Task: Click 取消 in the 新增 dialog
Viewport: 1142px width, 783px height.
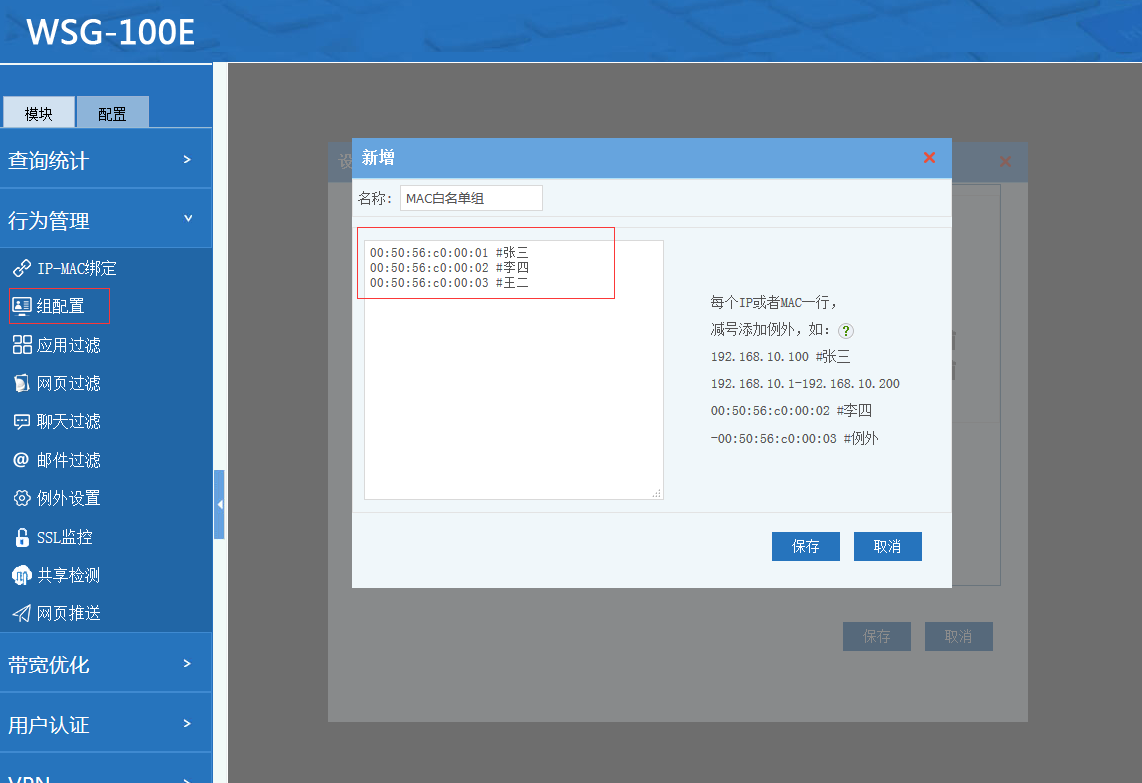Action: pyautogui.click(x=887, y=546)
